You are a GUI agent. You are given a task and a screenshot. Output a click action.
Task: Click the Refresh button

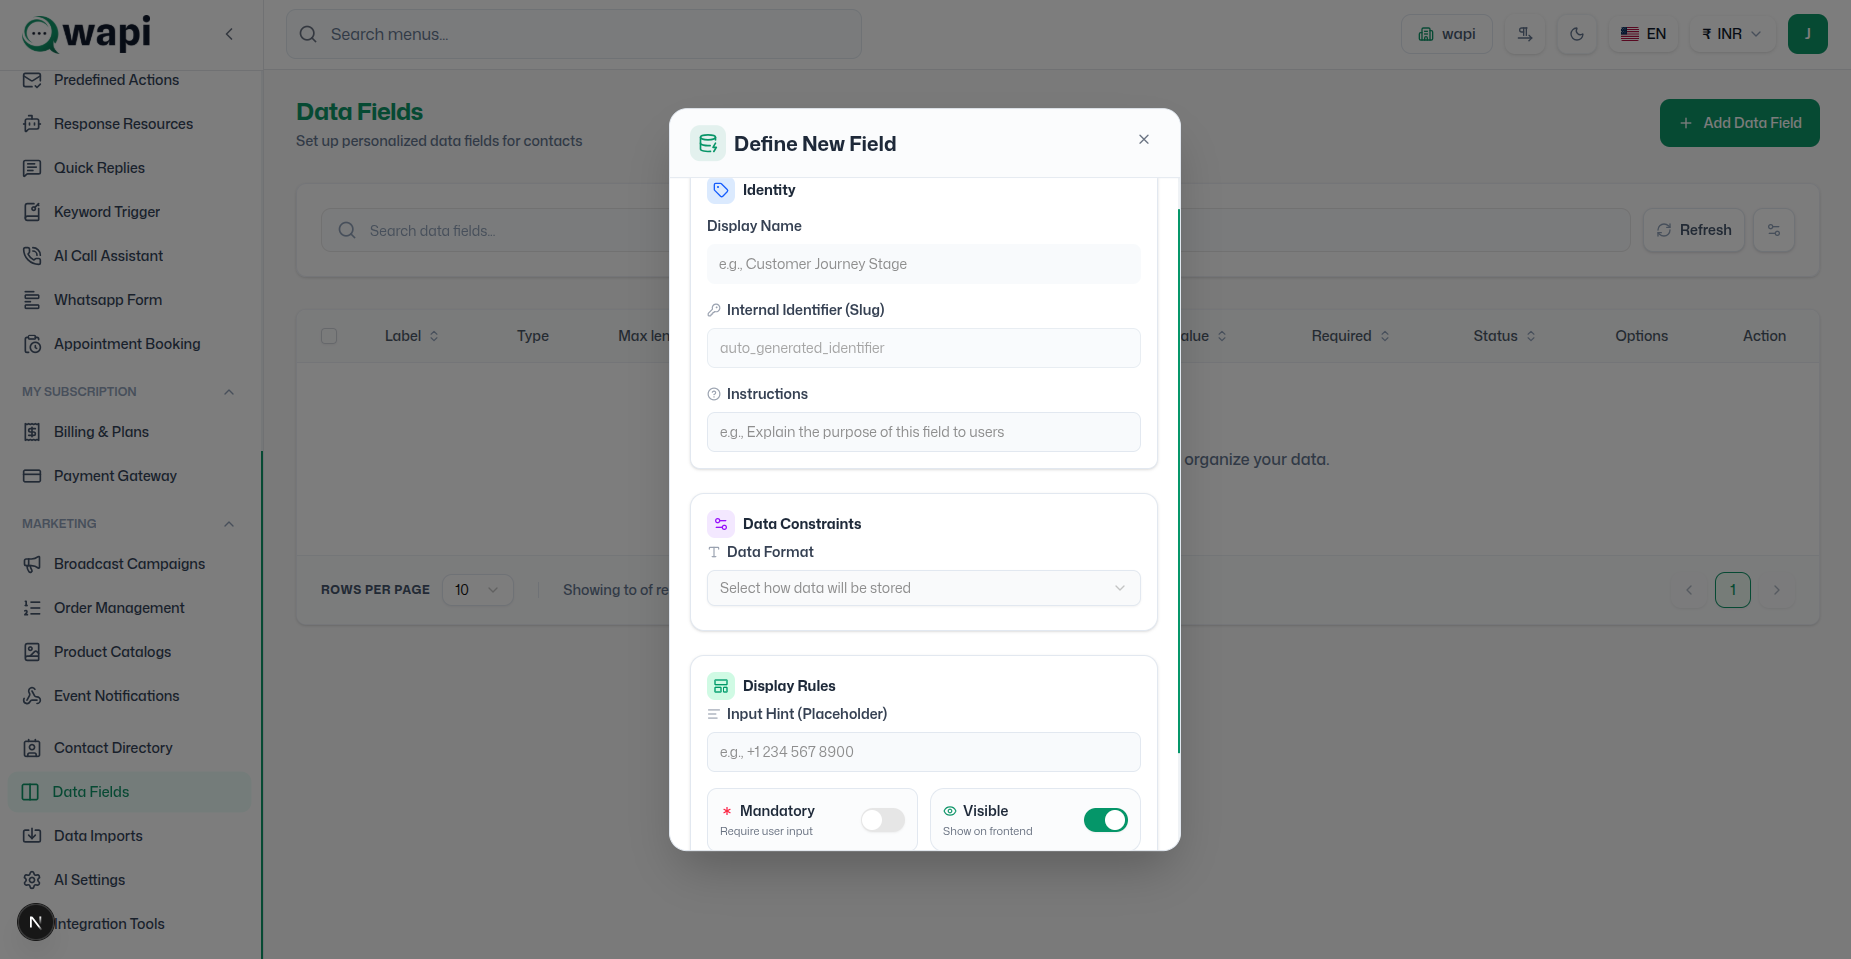[x=1694, y=230]
